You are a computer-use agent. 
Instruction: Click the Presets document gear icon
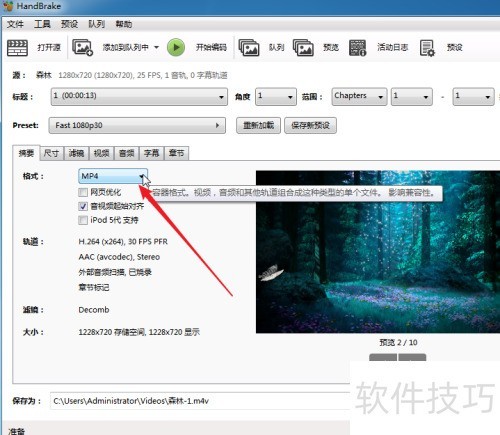[427, 48]
